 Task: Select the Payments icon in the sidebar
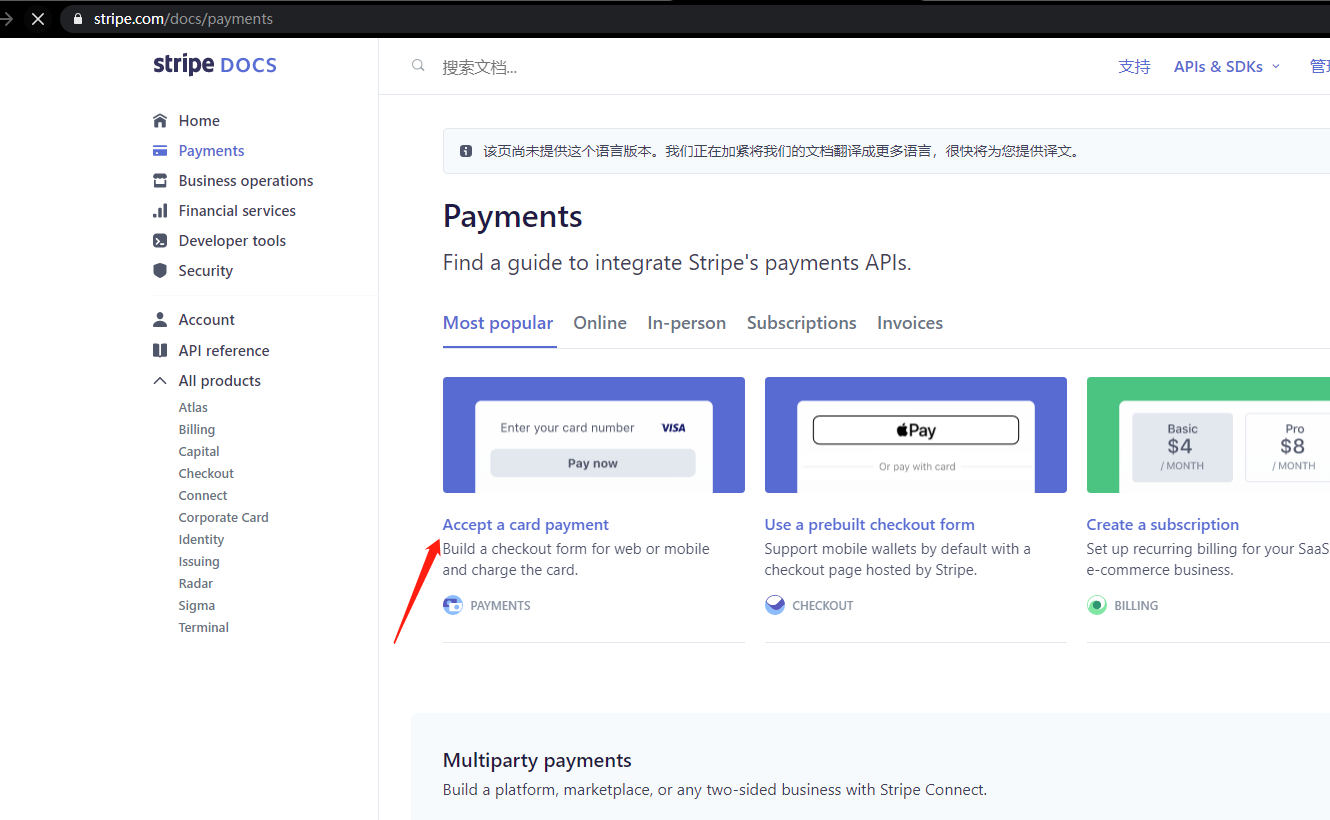click(160, 150)
